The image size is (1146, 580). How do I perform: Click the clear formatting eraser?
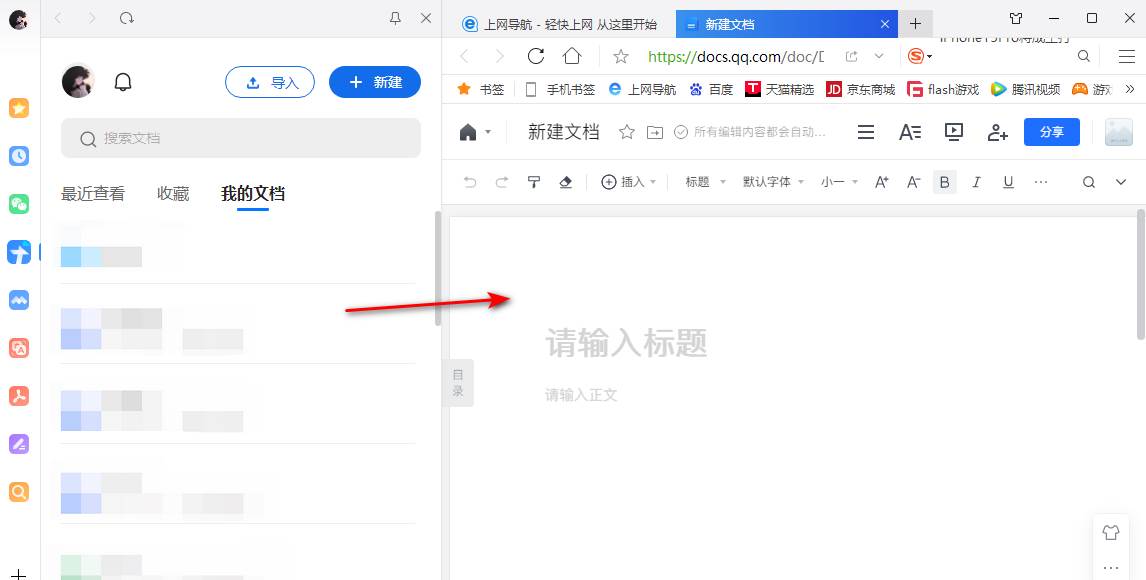click(x=565, y=182)
